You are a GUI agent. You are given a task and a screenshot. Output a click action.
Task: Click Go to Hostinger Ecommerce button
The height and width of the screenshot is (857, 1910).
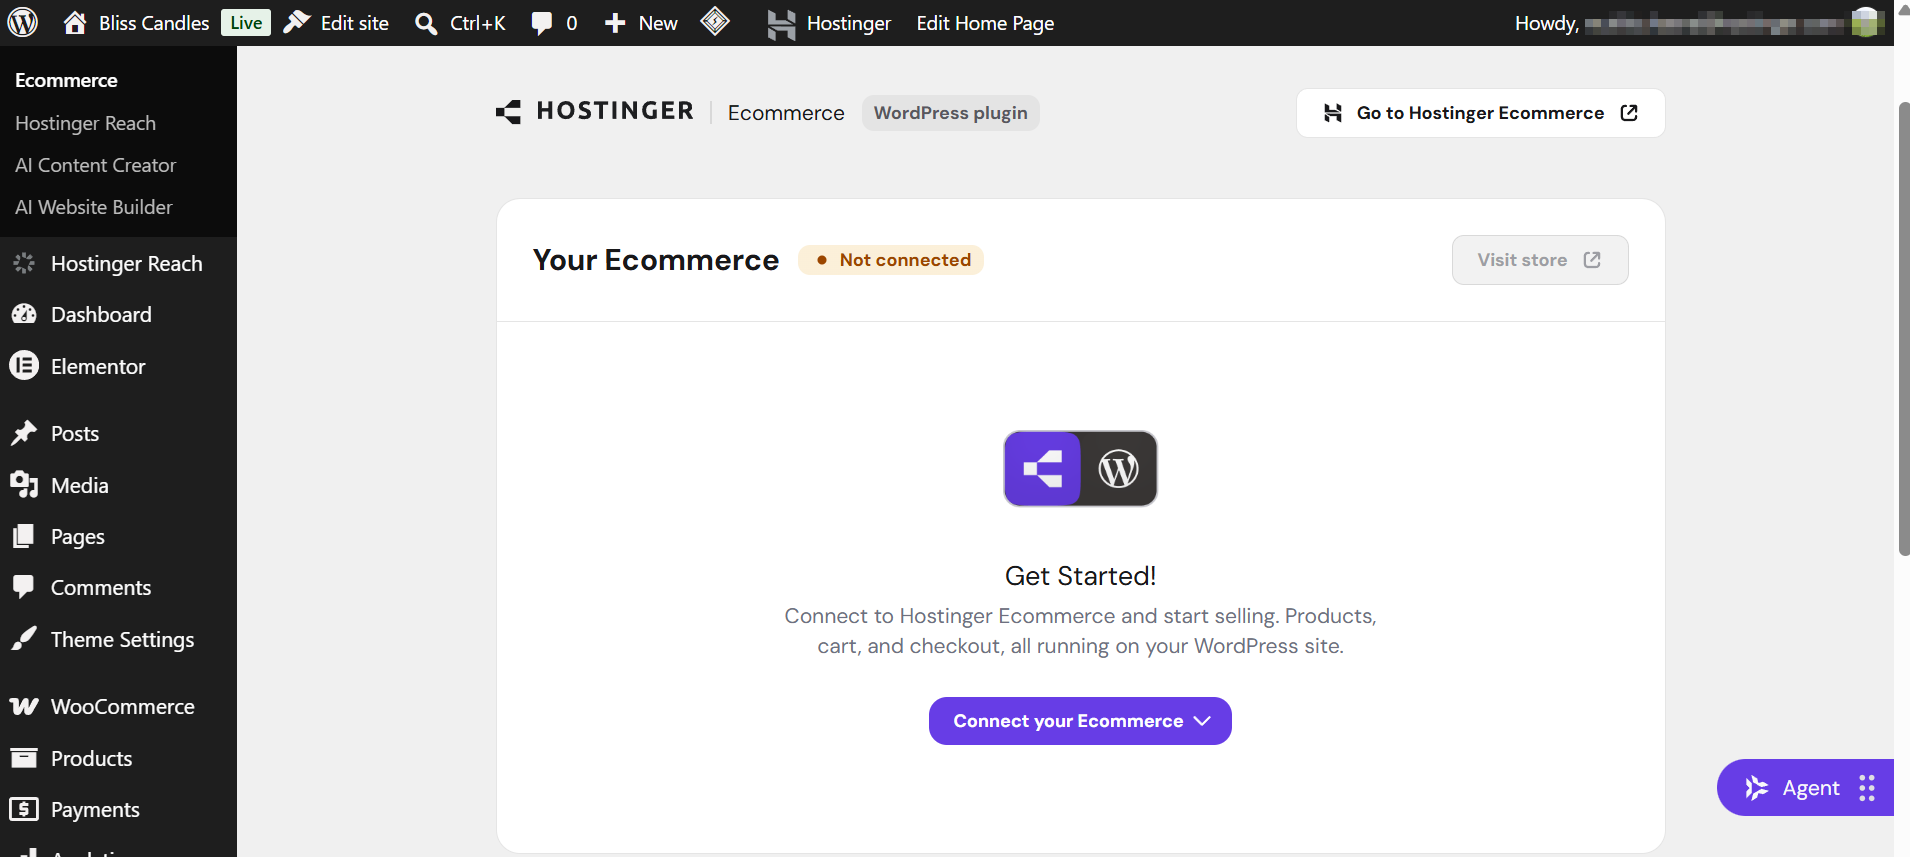(x=1480, y=113)
